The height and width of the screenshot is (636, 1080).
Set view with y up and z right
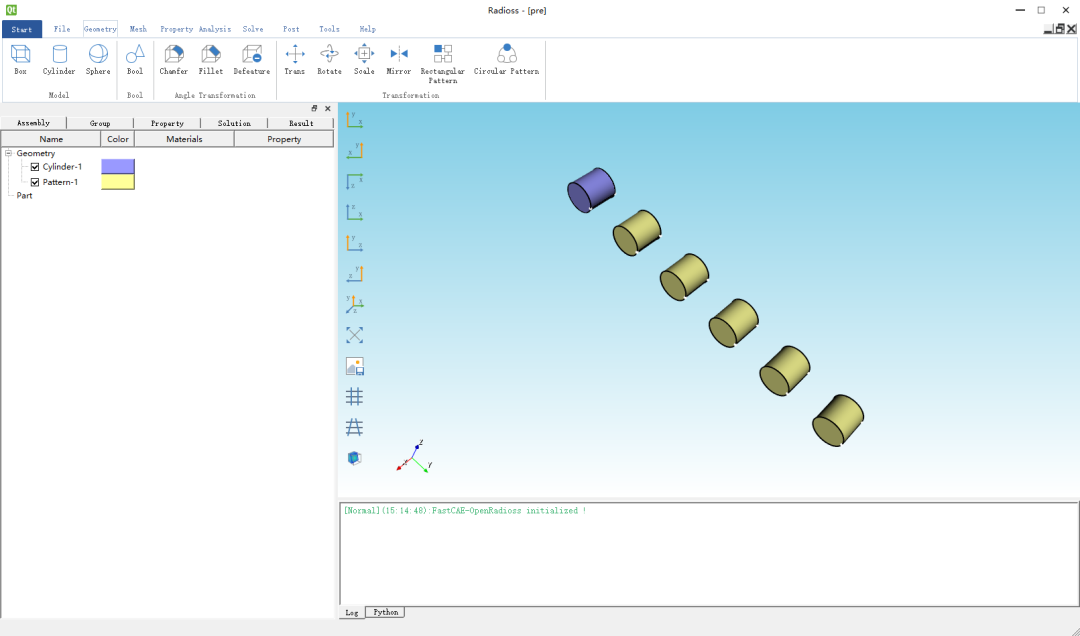point(354,243)
